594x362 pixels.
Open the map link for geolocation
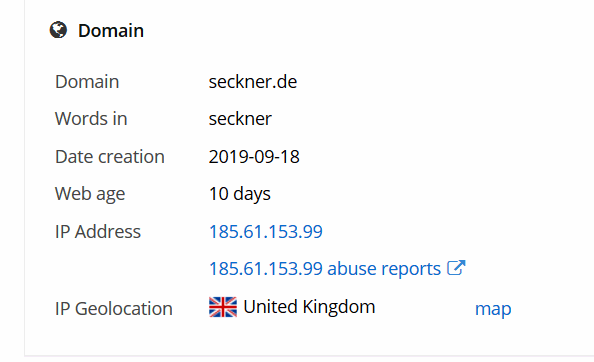[493, 309]
